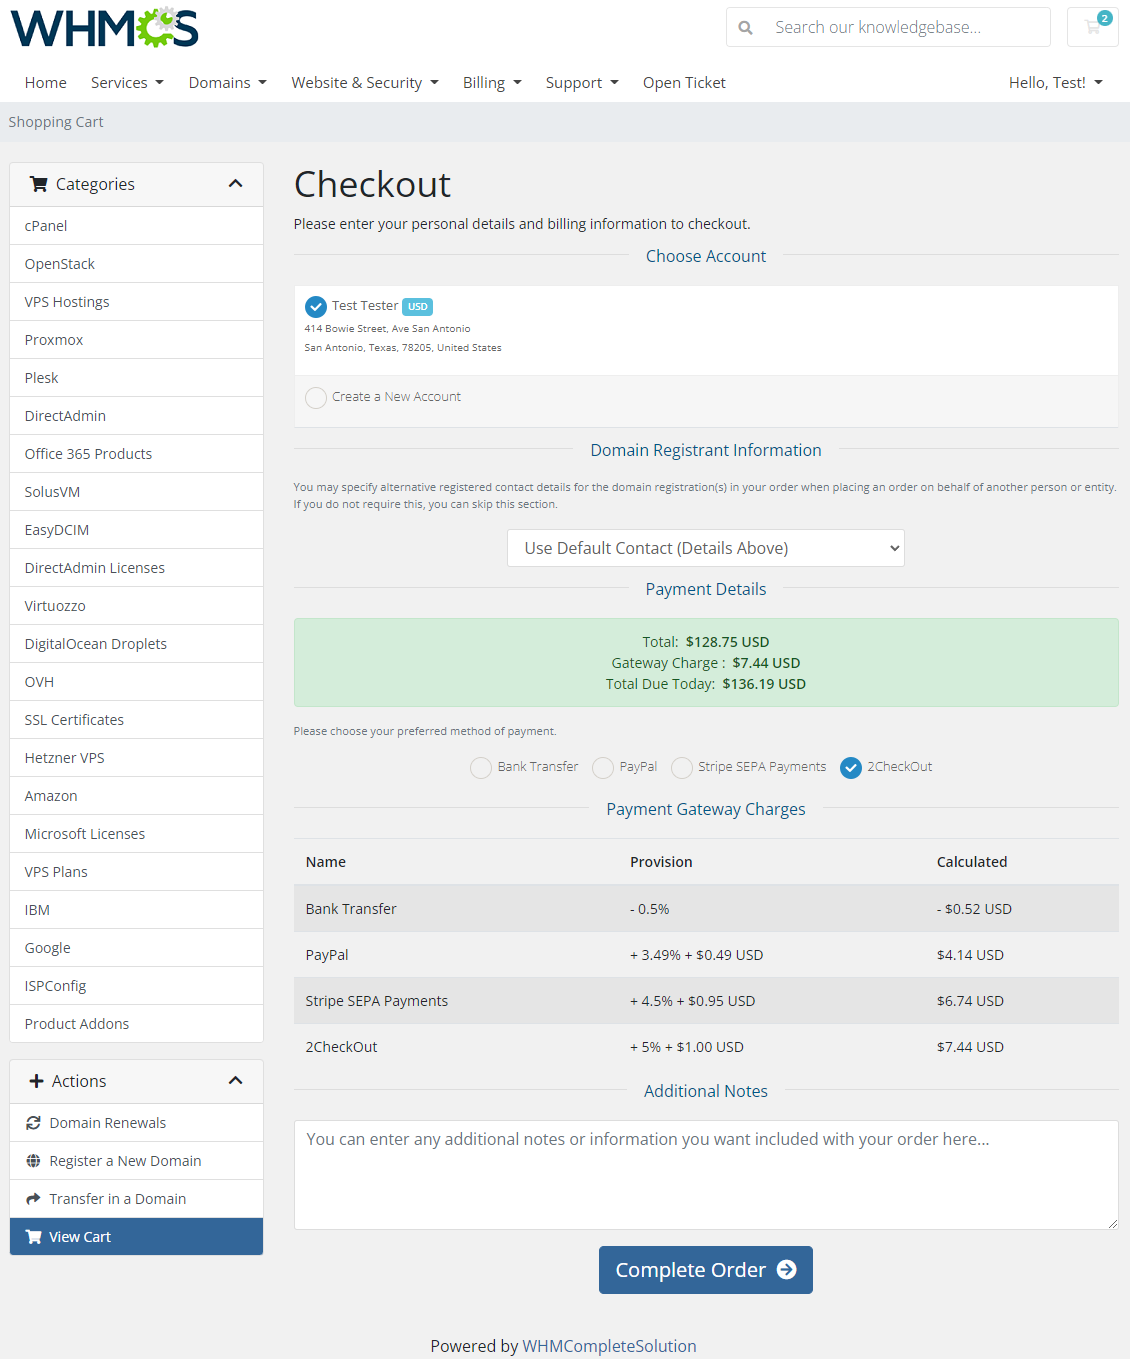Select the PayPal payment radio button
1130x1359 pixels.
click(602, 767)
